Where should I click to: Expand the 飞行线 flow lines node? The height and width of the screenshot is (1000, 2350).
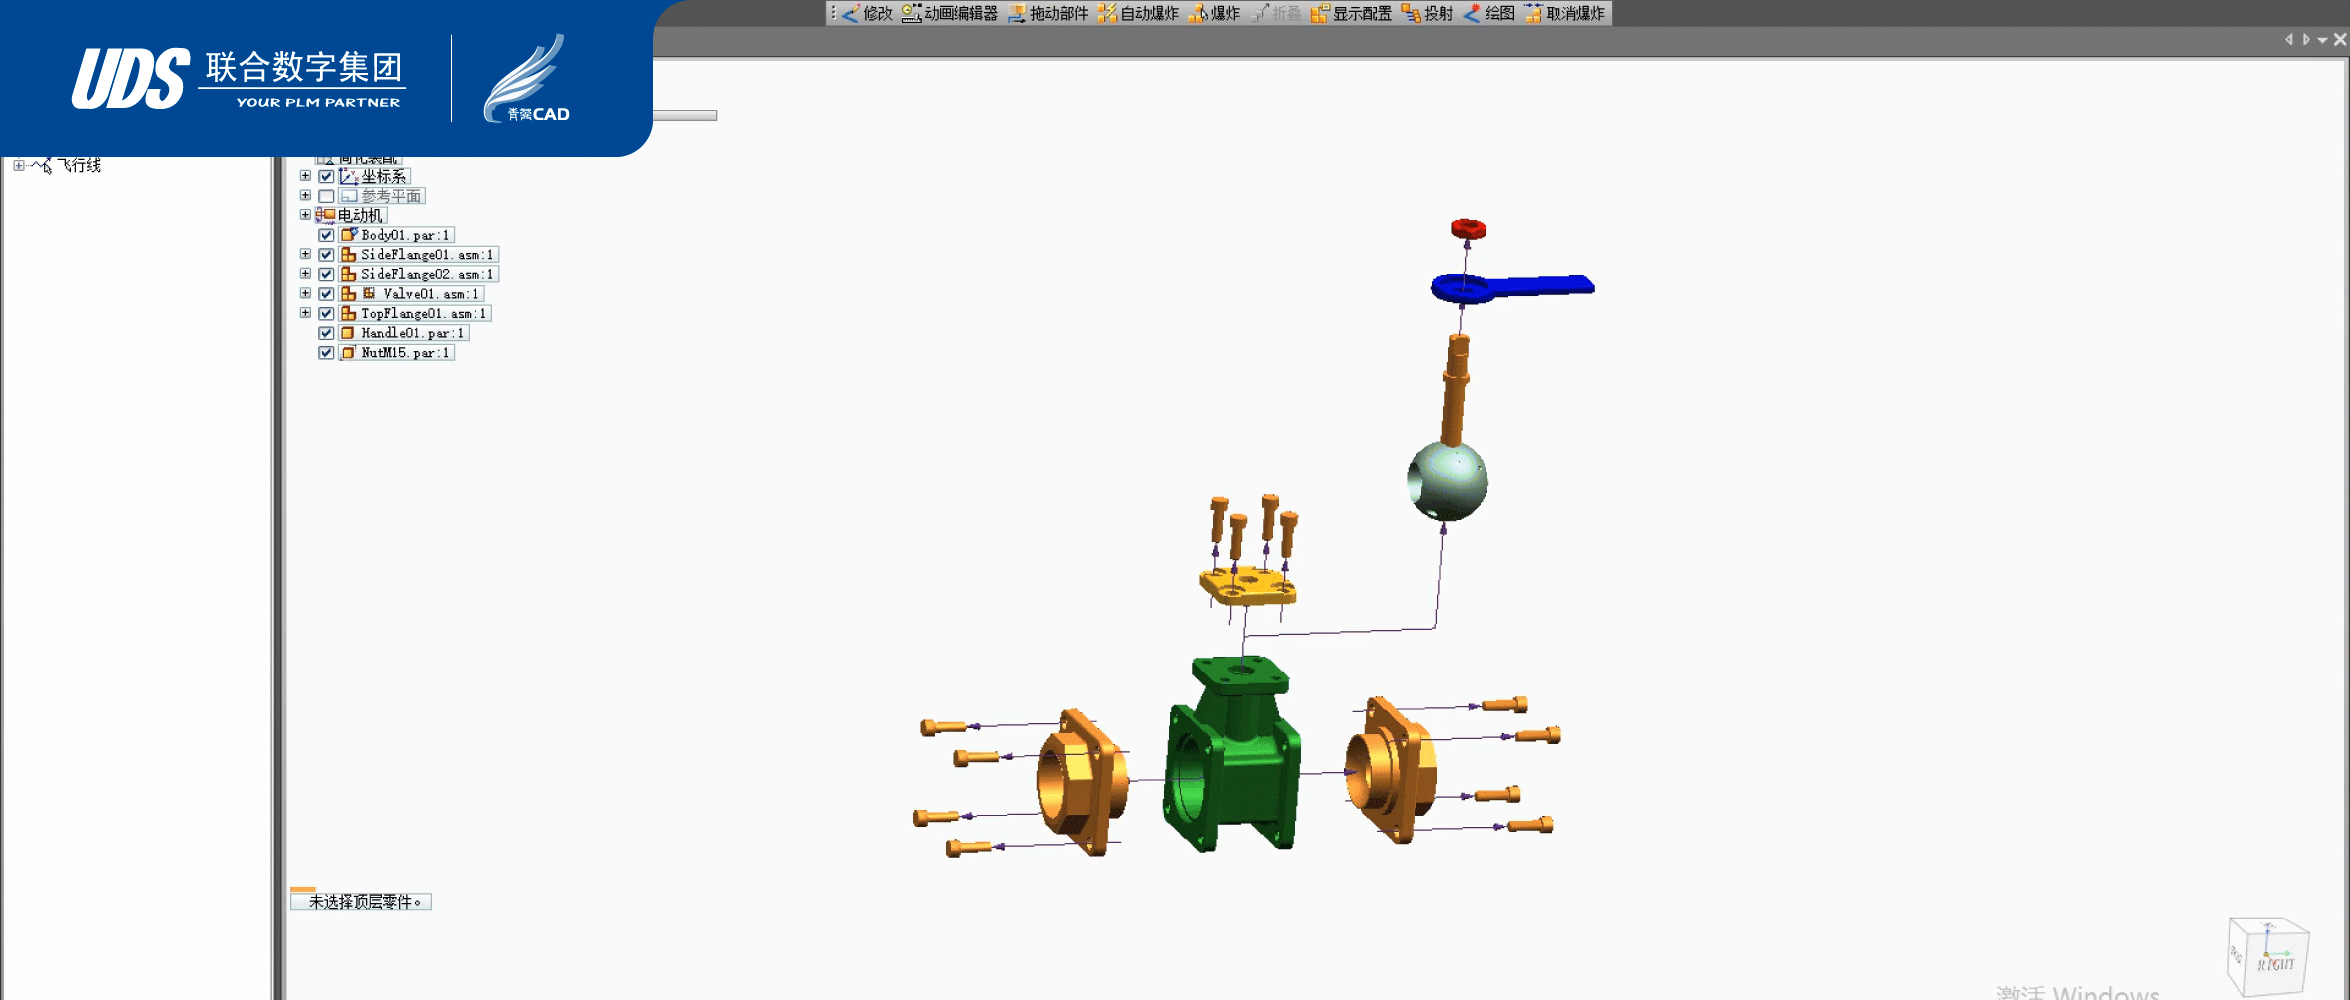(x=18, y=166)
